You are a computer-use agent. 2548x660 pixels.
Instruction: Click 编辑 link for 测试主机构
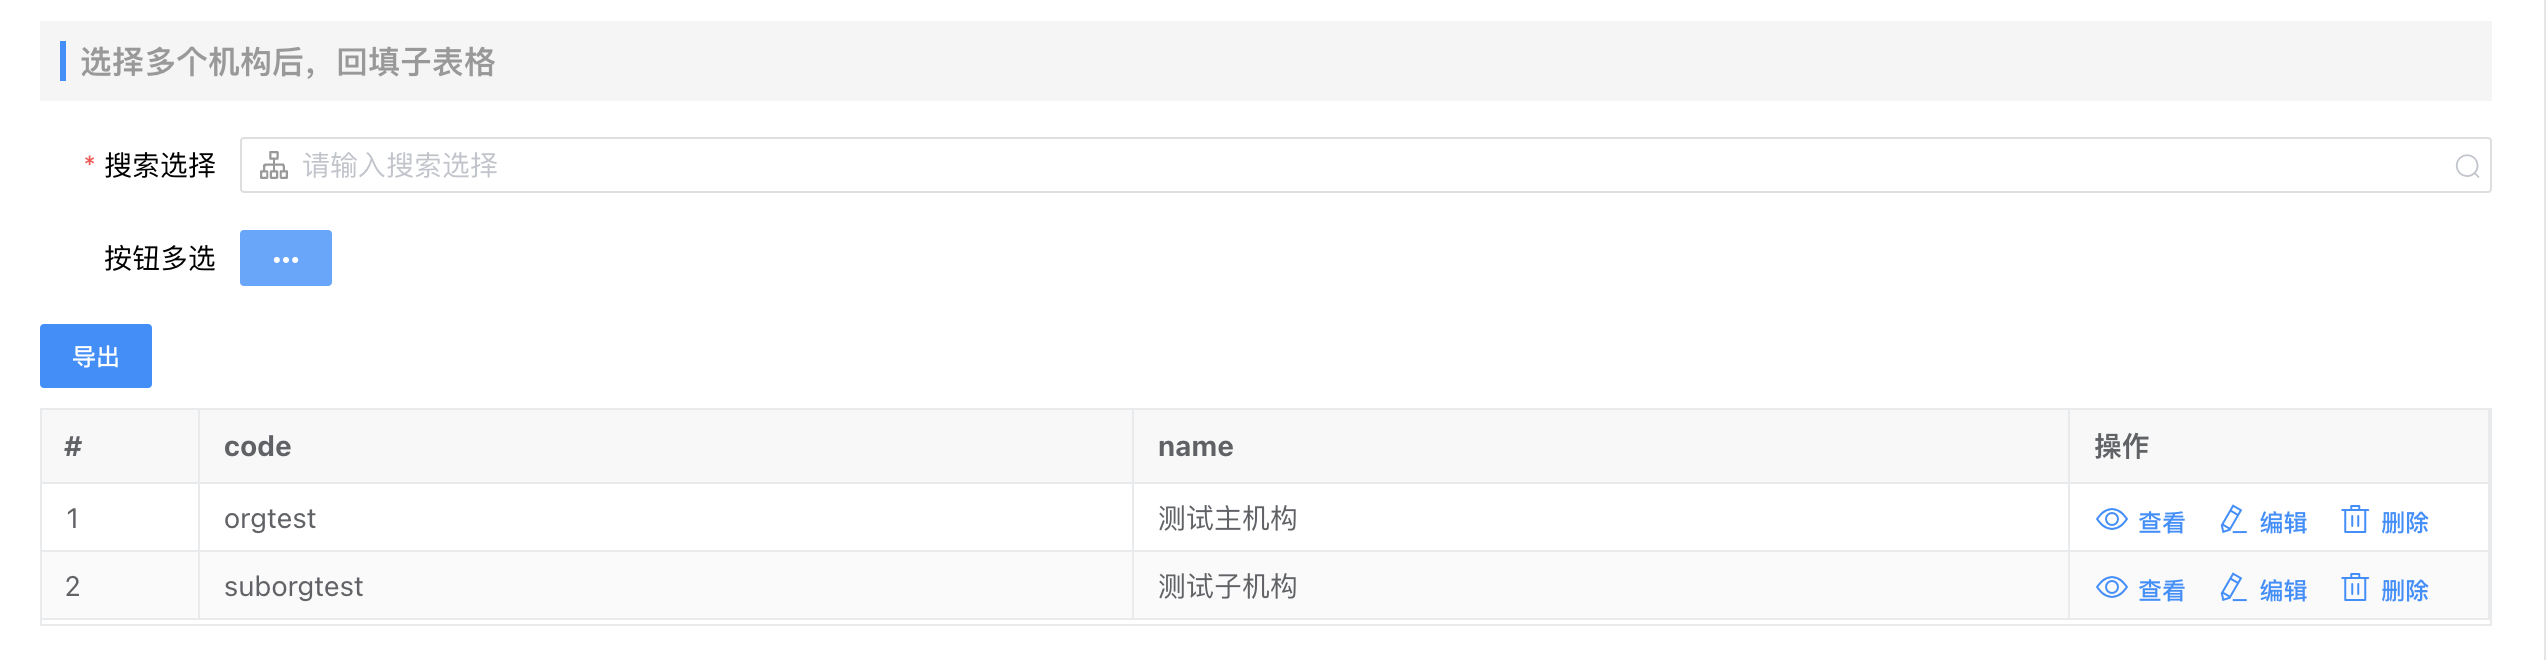pos(2283,522)
